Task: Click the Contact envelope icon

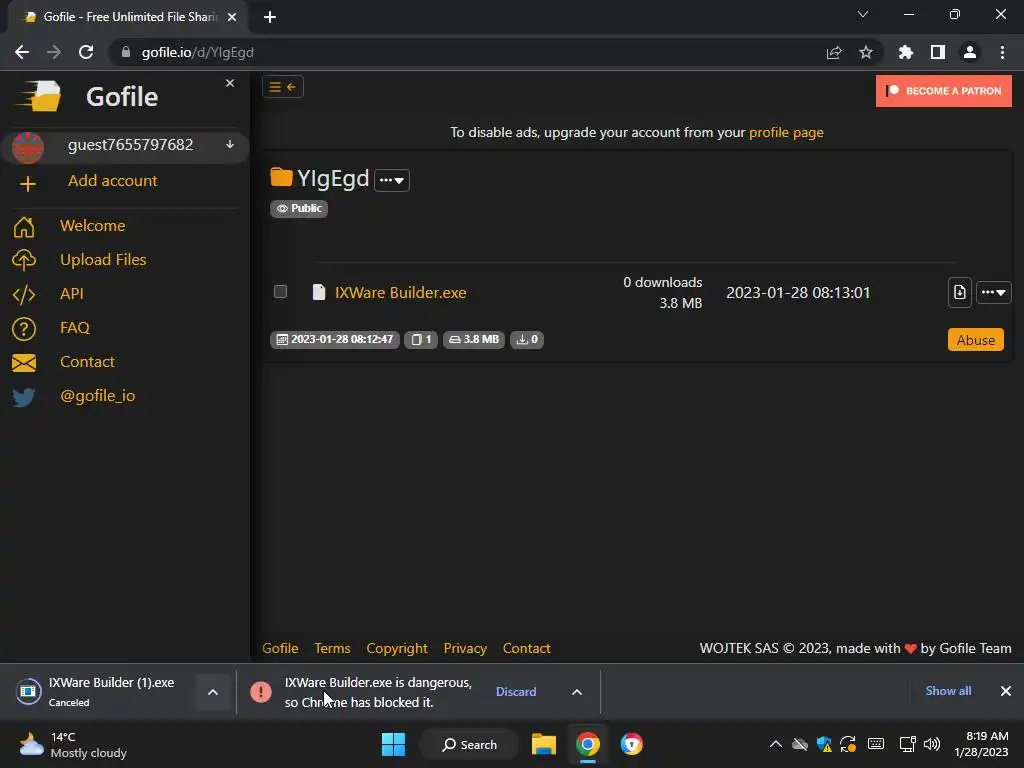Action: pos(24,362)
